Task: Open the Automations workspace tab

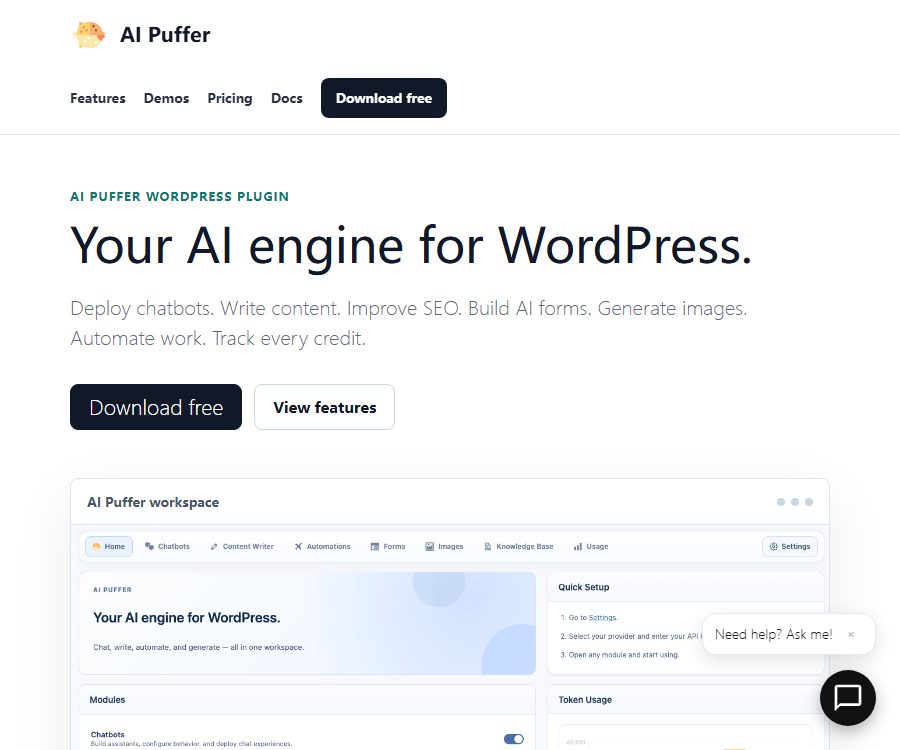Action: pos(322,546)
